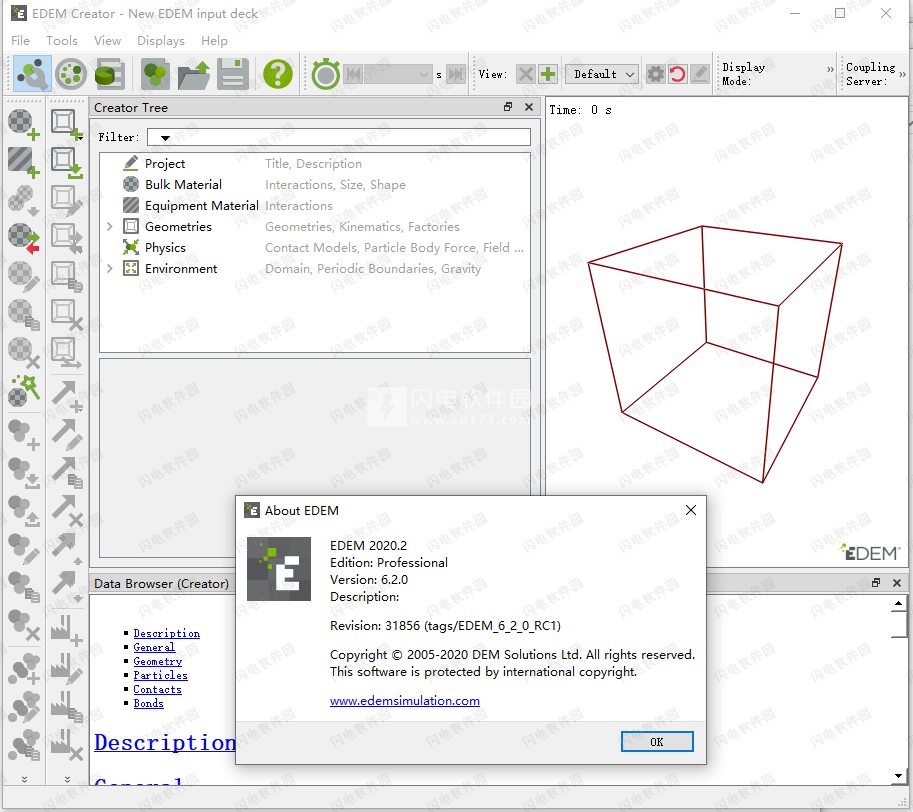The width and height of the screenshot is (913, 812).
Task: Jump to the Geometry link in Data Browser
Action: 158,661
